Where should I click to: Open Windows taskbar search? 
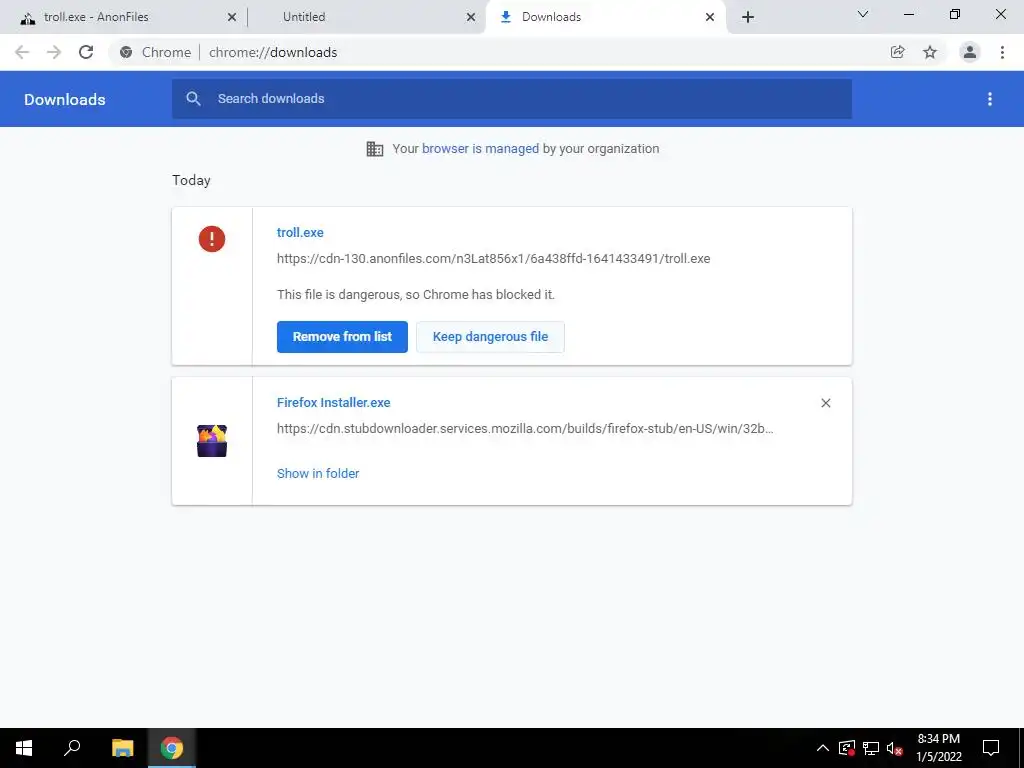tap(72, 748)
